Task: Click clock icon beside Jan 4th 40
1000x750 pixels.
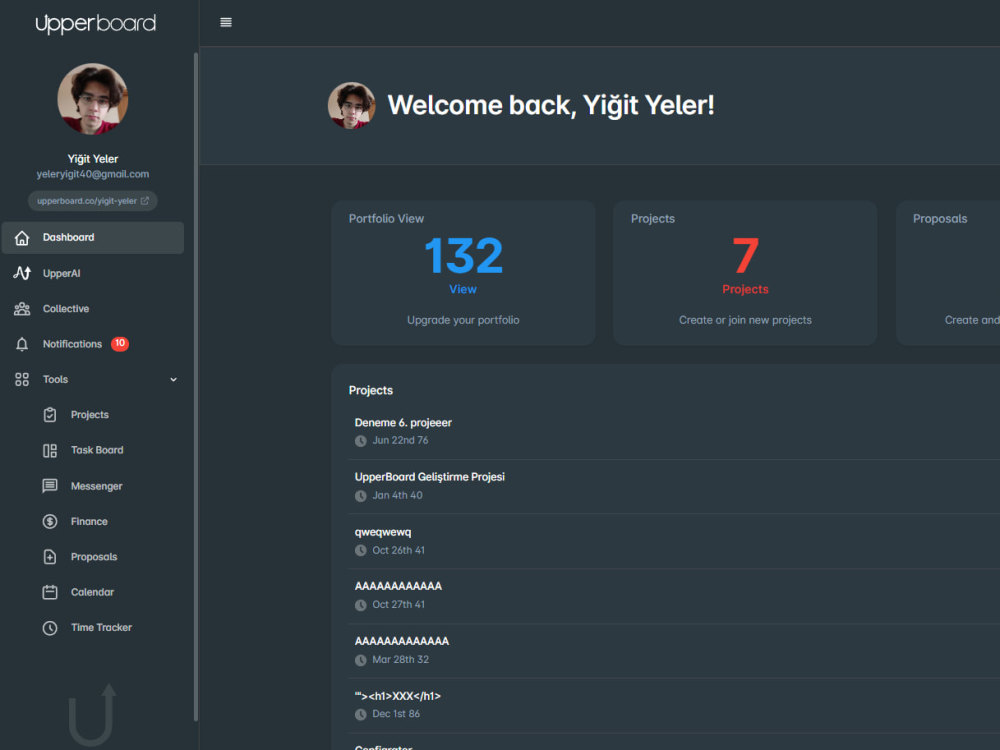Action: (360, 496)
